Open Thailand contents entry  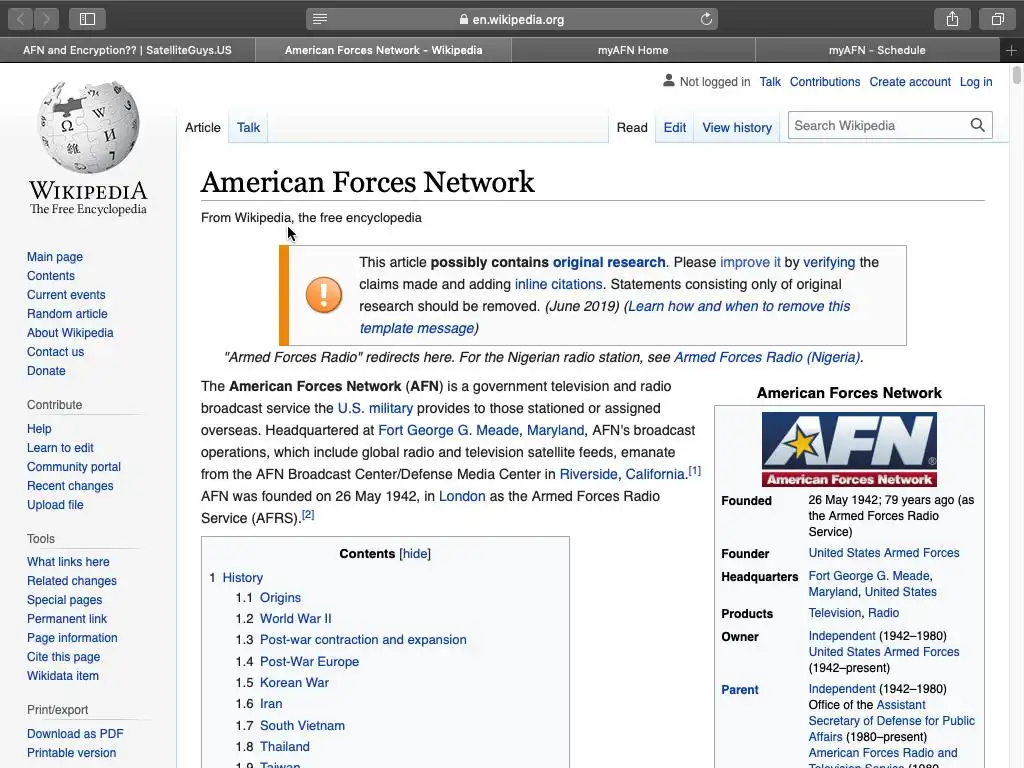pos(284,746)
